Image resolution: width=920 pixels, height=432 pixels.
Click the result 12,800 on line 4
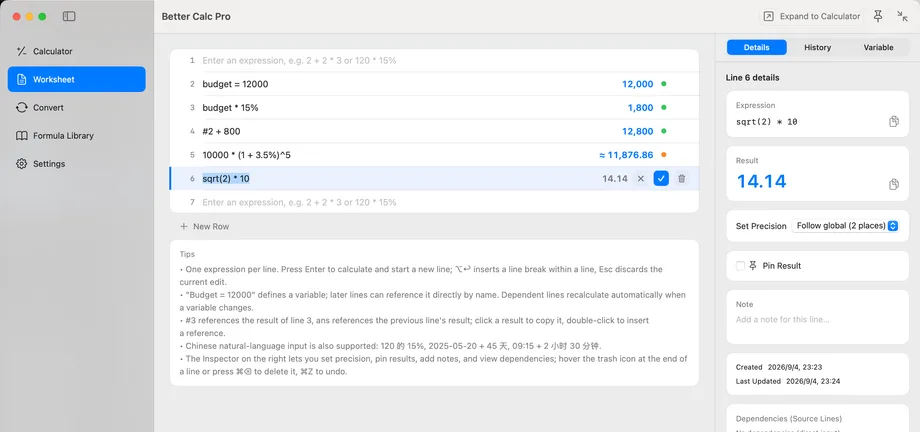pos(637,131)
